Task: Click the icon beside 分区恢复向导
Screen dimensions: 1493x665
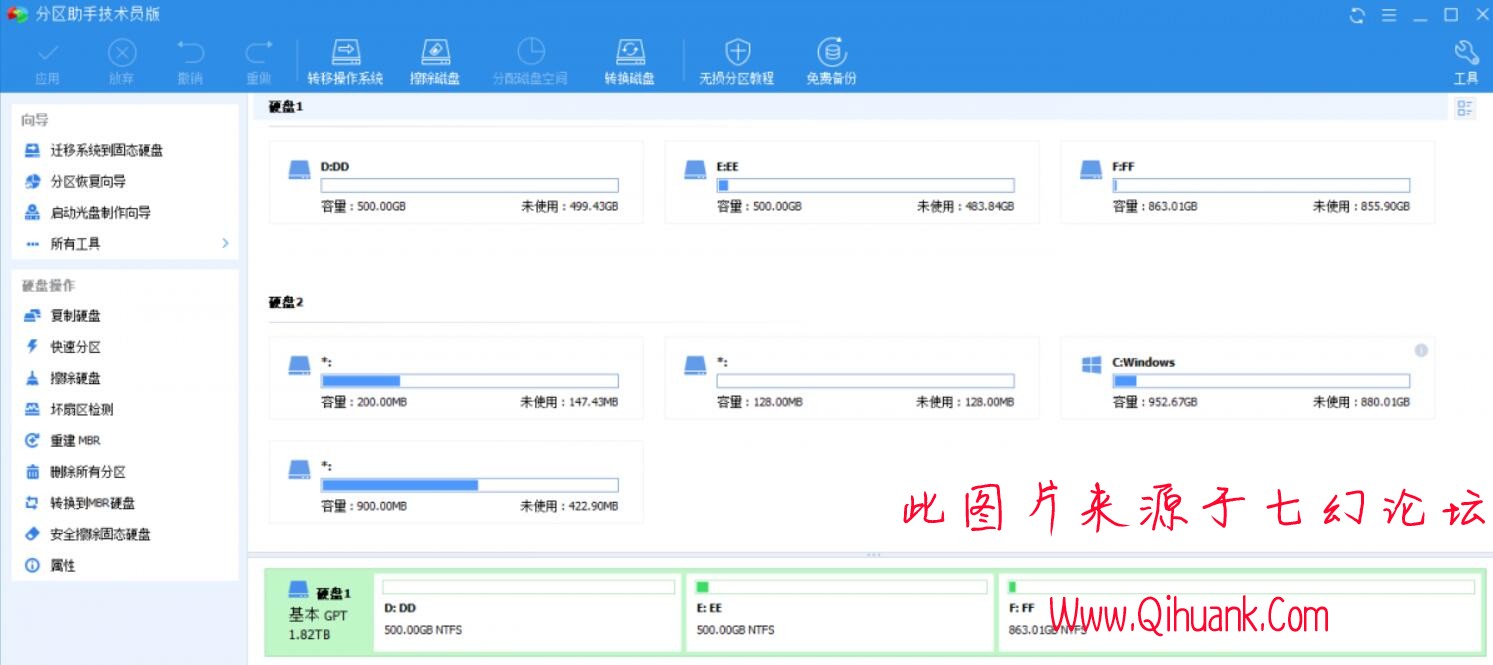Action: [x=32, y=182]
